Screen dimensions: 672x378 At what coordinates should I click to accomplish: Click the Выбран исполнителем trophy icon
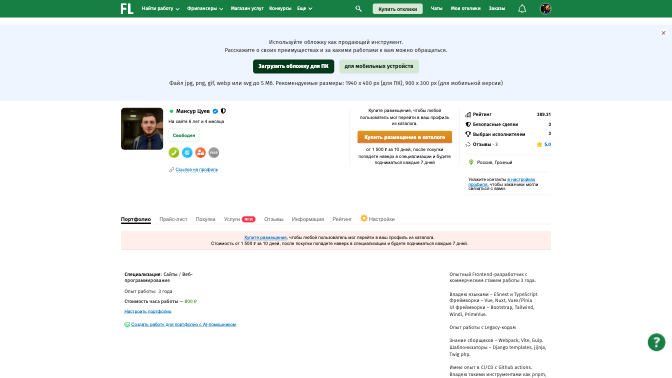click(x=468, y=134)
